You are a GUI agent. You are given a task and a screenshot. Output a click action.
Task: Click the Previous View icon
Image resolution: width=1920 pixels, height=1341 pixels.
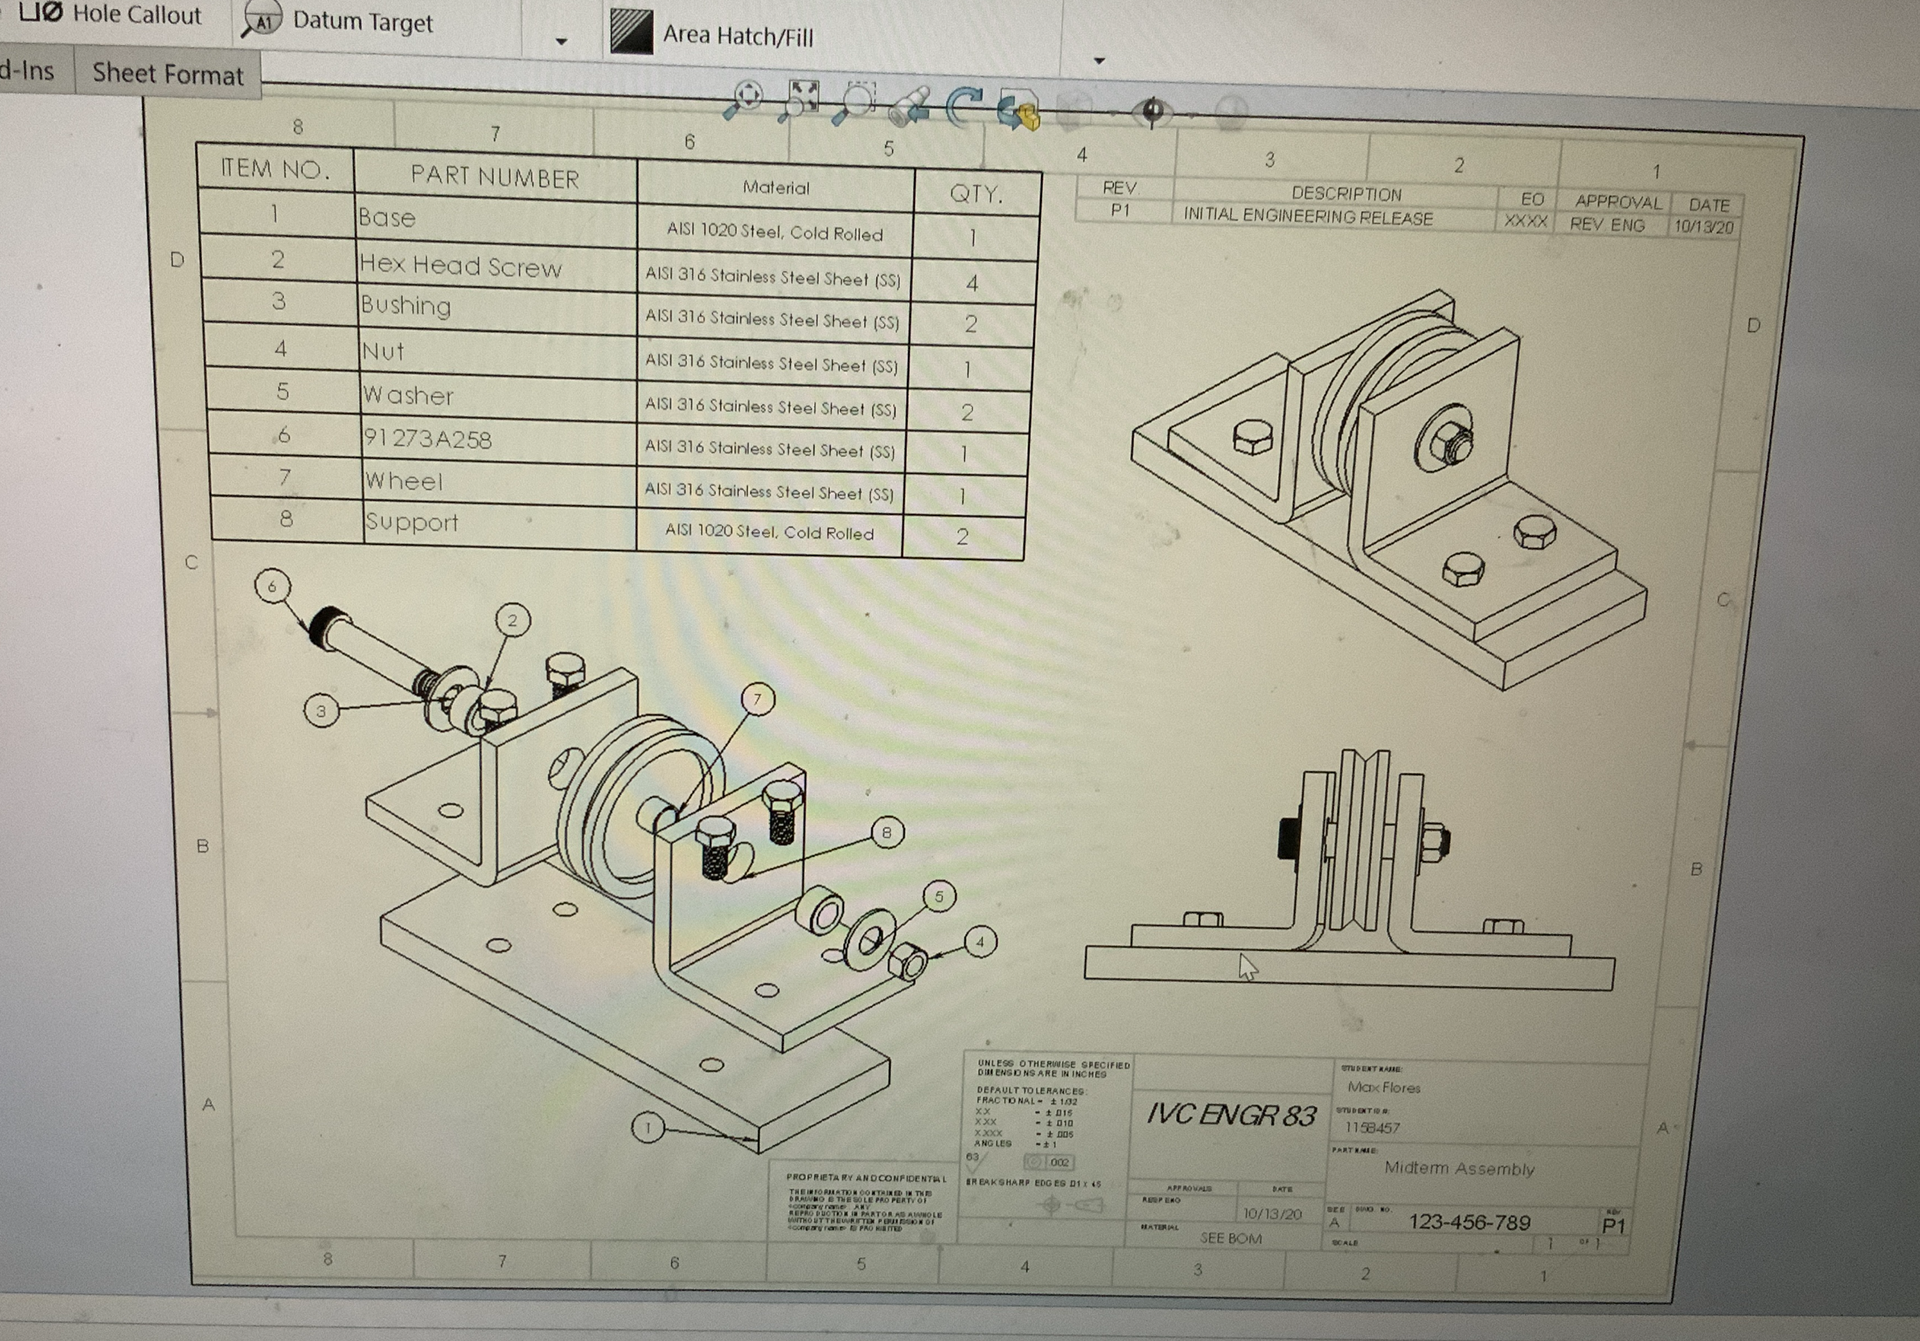(x=908, y=107)
